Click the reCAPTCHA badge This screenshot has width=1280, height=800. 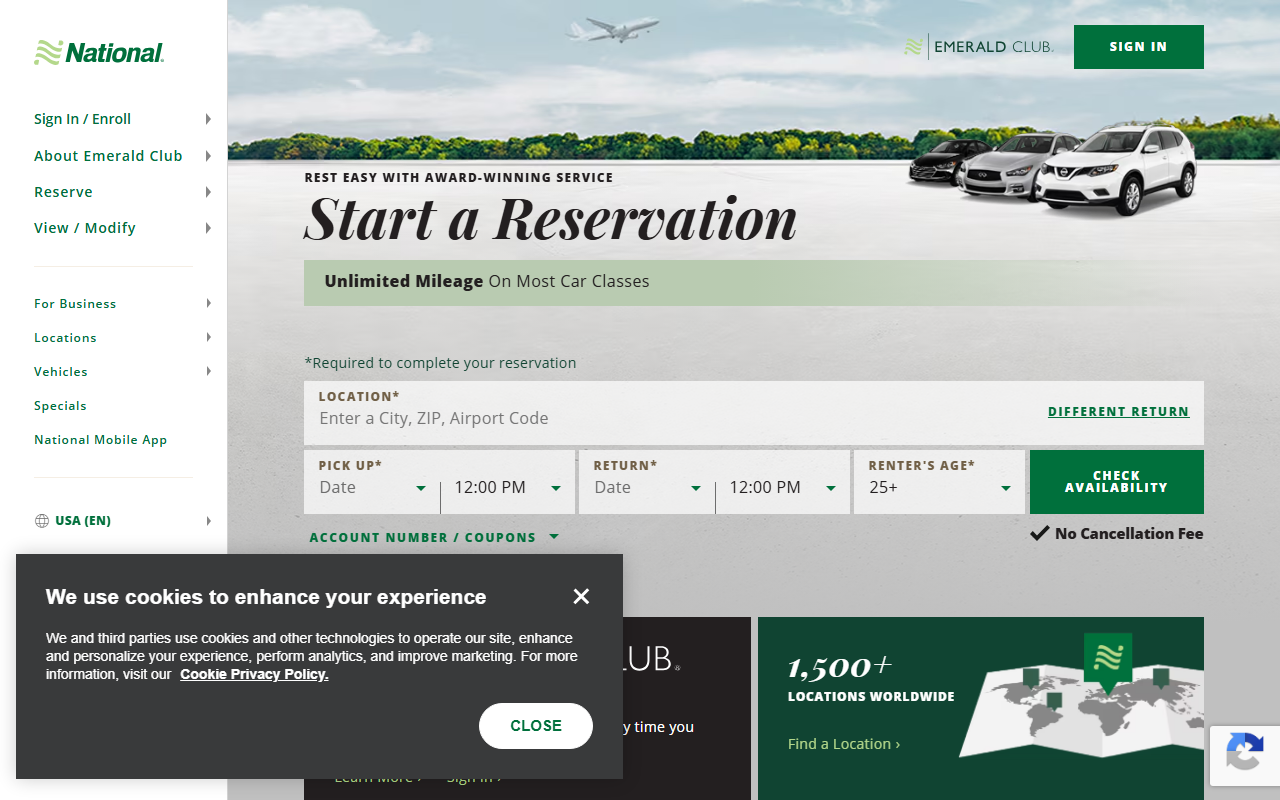(1244, 755)
